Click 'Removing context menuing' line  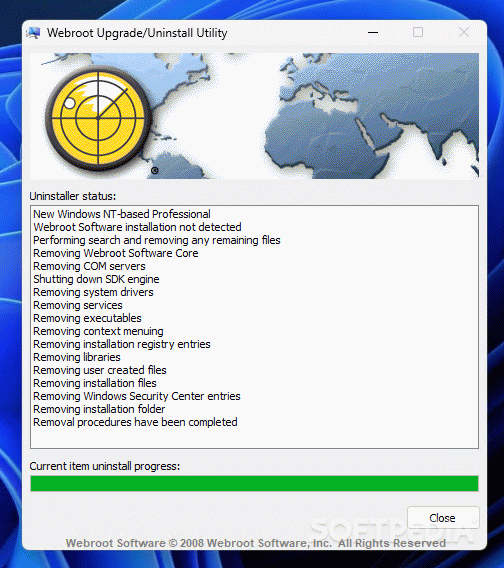(x=98, y=331)
